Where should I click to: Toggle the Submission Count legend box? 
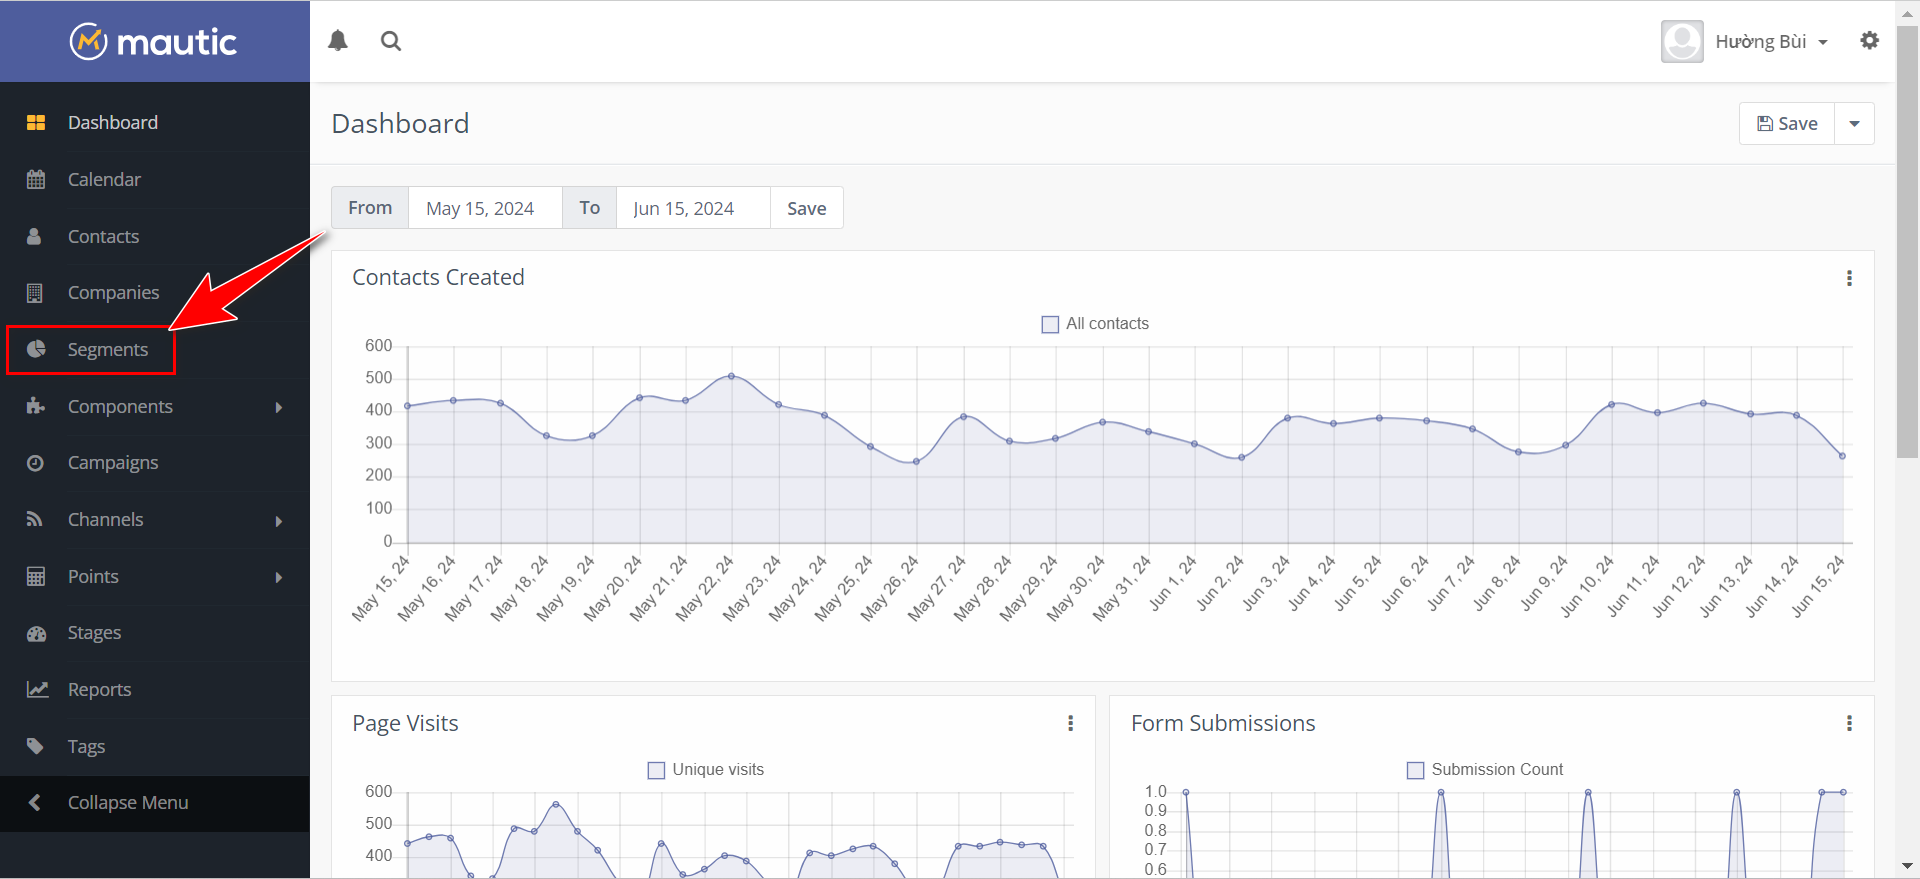[1415, 770]
